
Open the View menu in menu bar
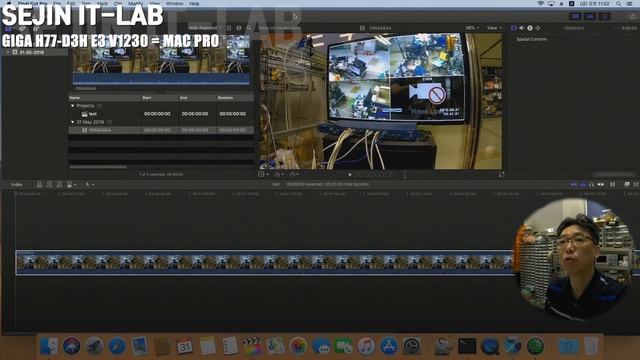(154, 3)
